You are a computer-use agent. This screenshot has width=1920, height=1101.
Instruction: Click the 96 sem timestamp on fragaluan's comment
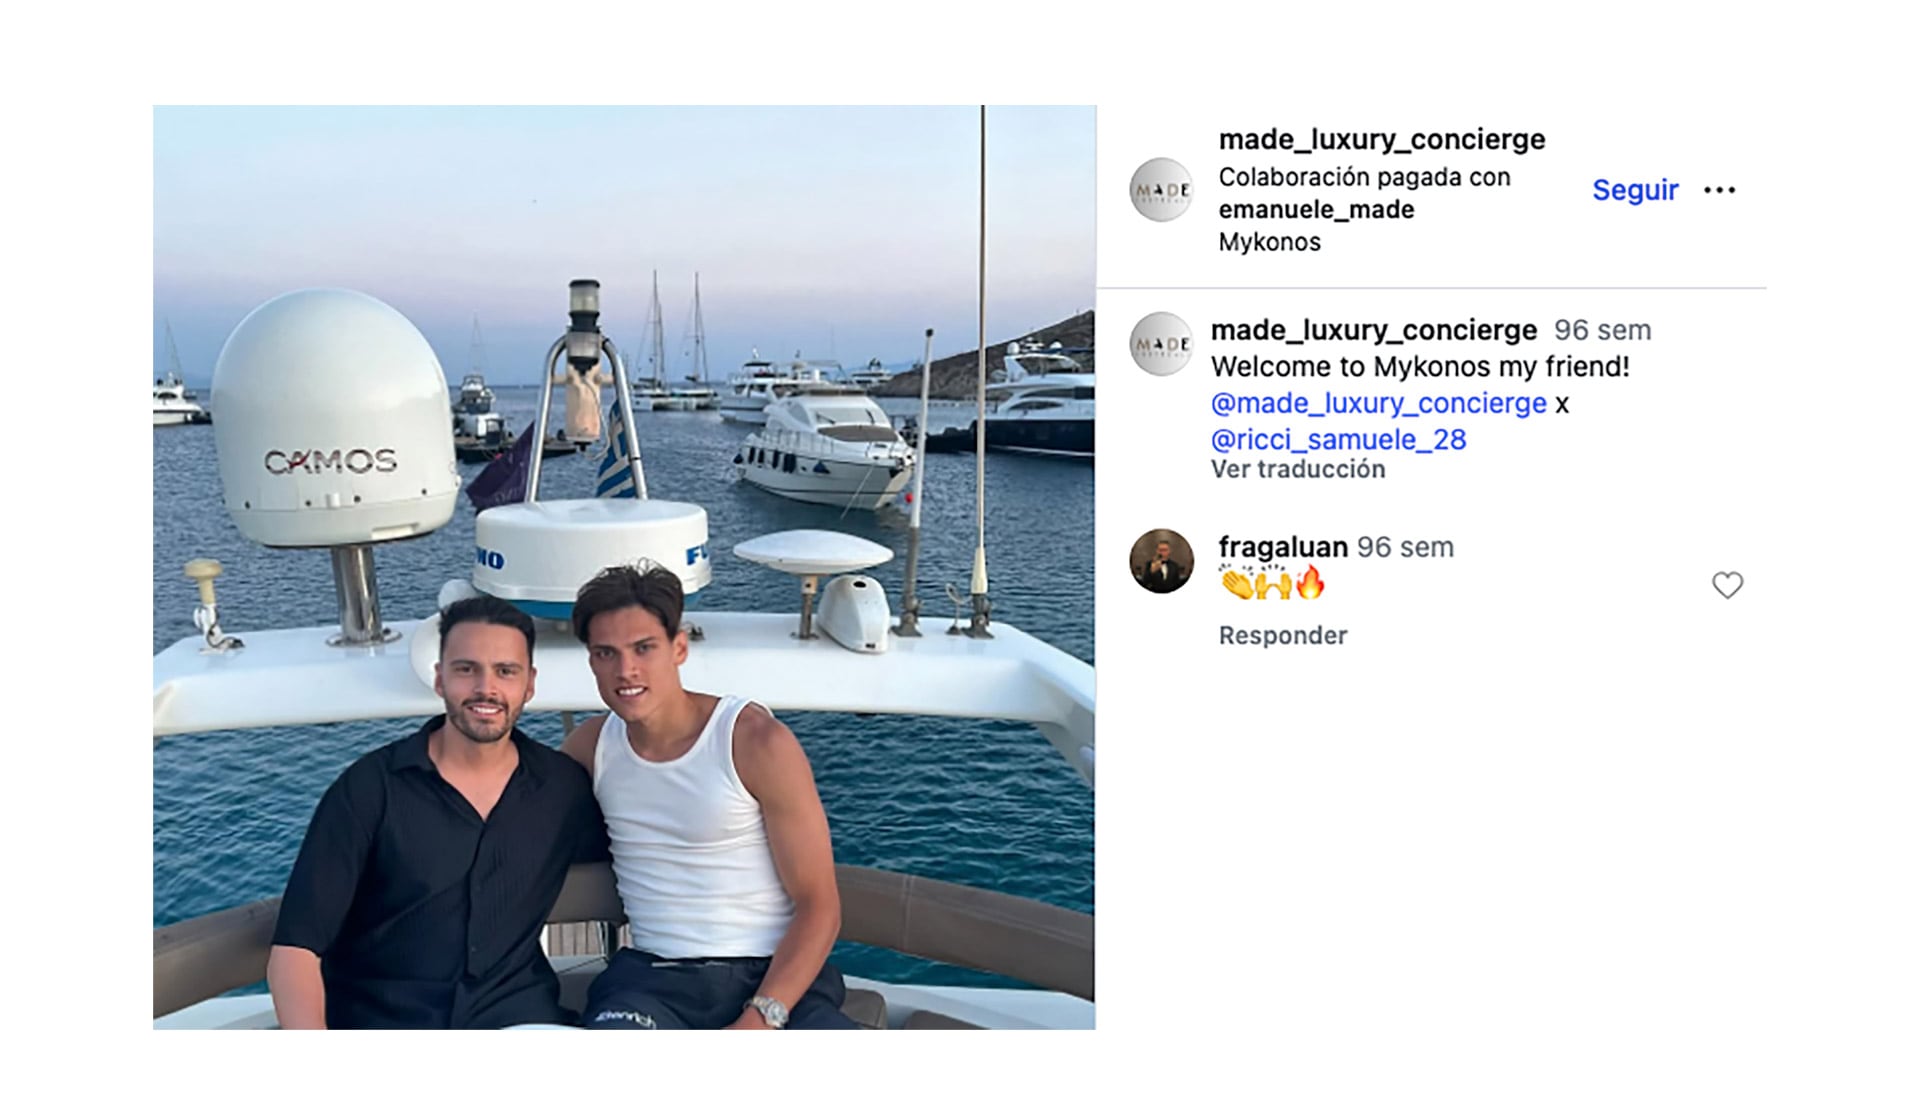[x=1404, y=547]
